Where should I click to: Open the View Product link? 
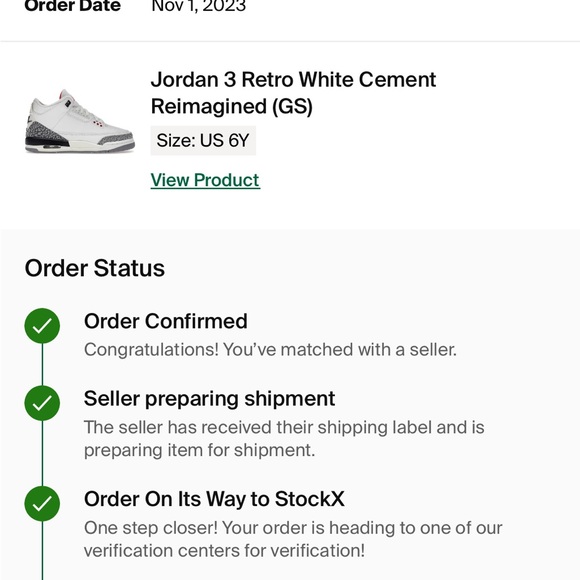coord(205,181)
